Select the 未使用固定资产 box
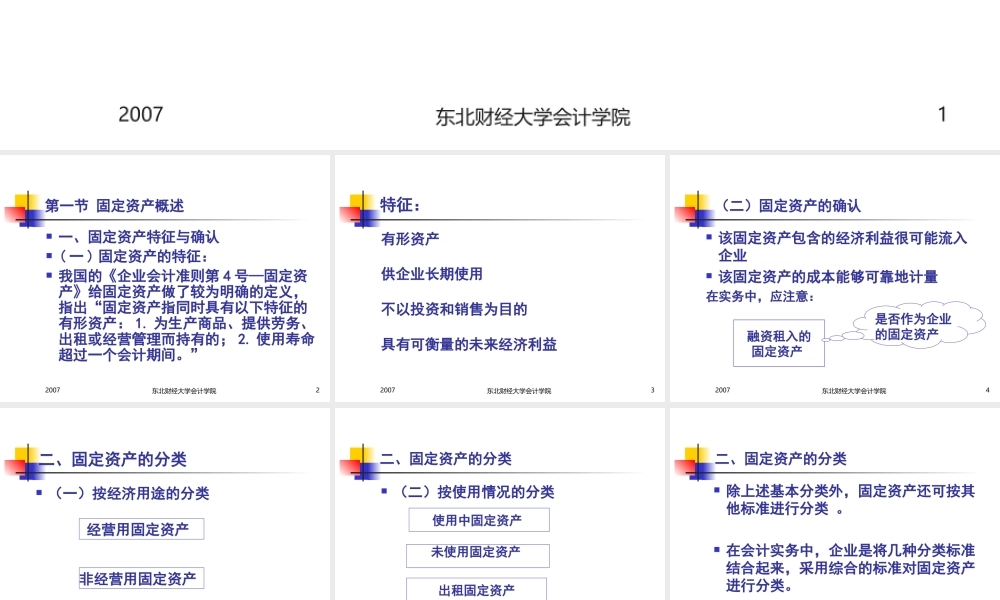Viewport: 1000px width, 600px height. tap(477, 555)
